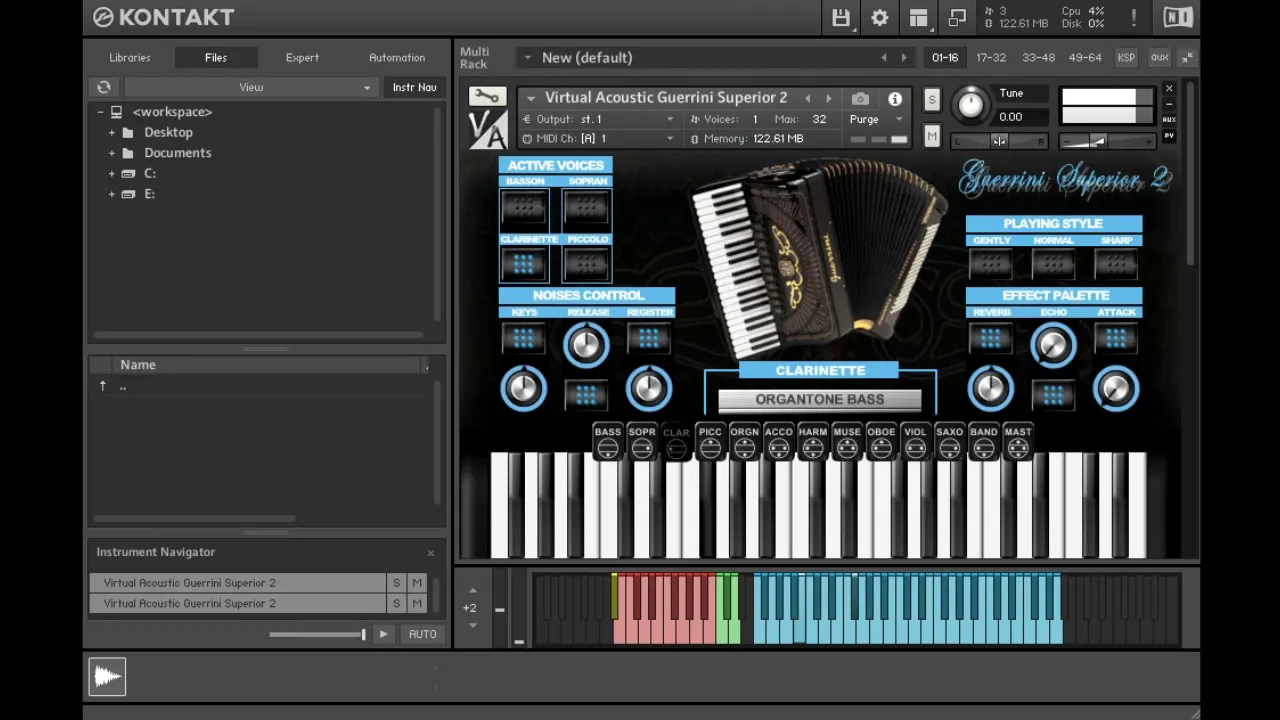Image resolution: width=1280 pixels, height=720 pixels.
Task: Switch to the Libraries tab
Action: click(130, 58)
